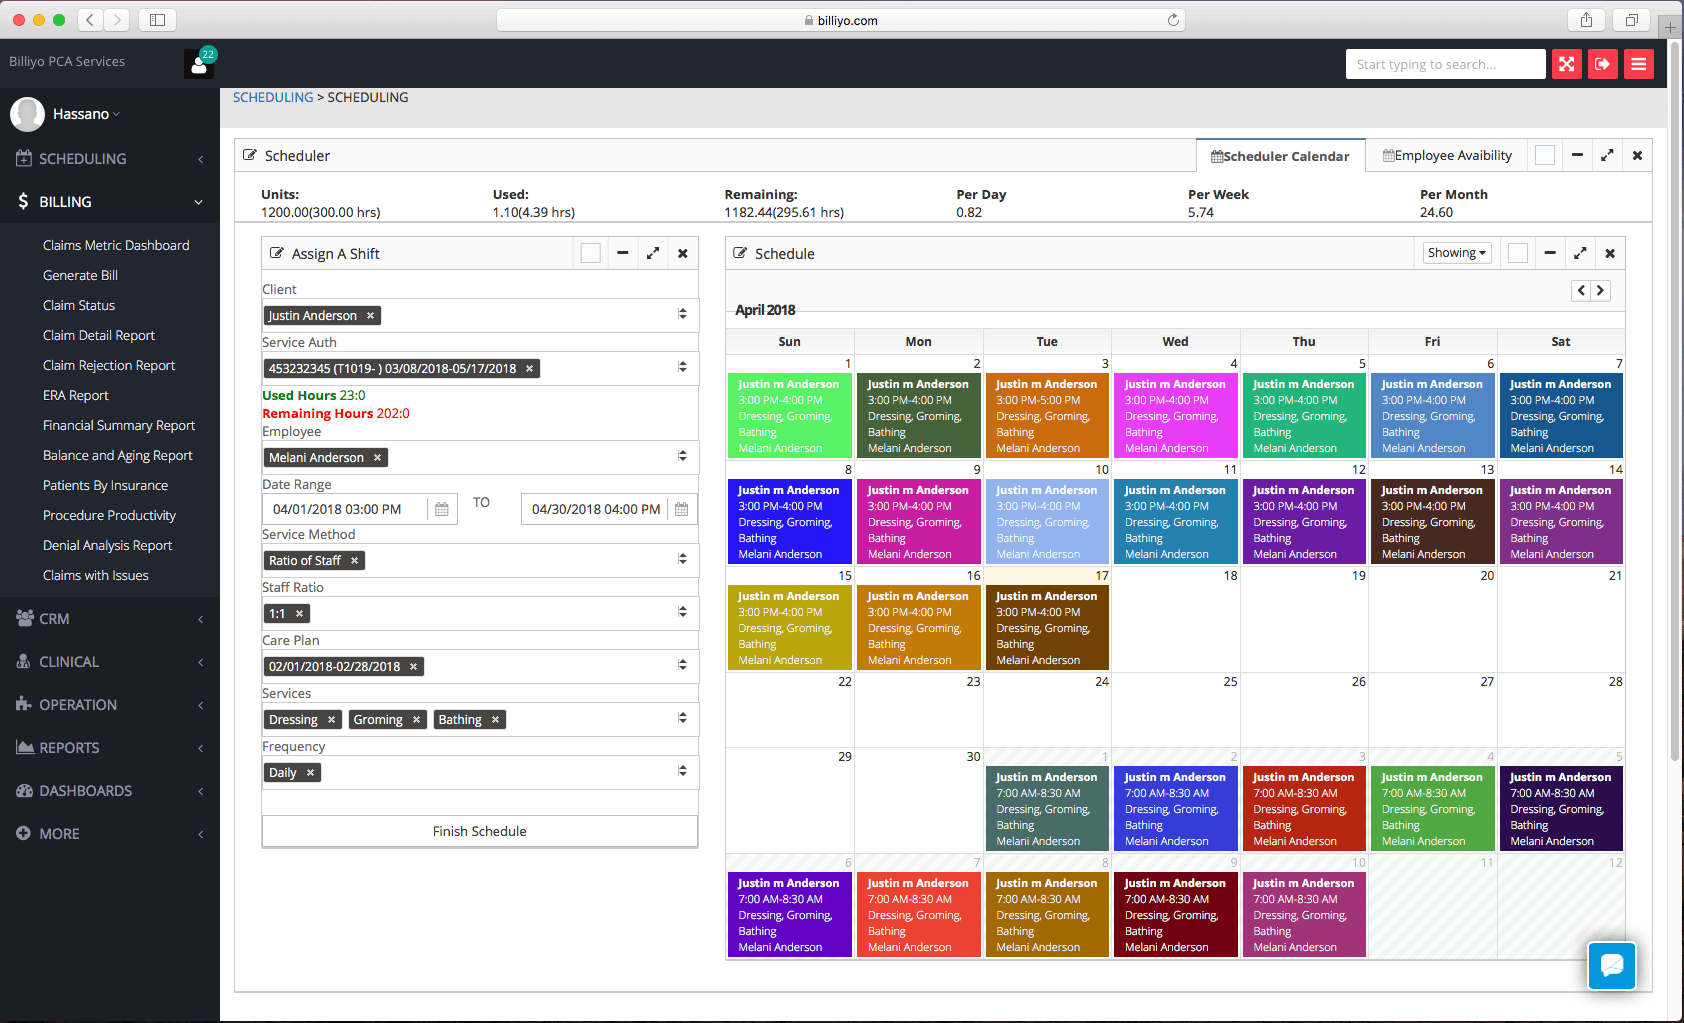Open the chat support widget

coord(1611,965)
